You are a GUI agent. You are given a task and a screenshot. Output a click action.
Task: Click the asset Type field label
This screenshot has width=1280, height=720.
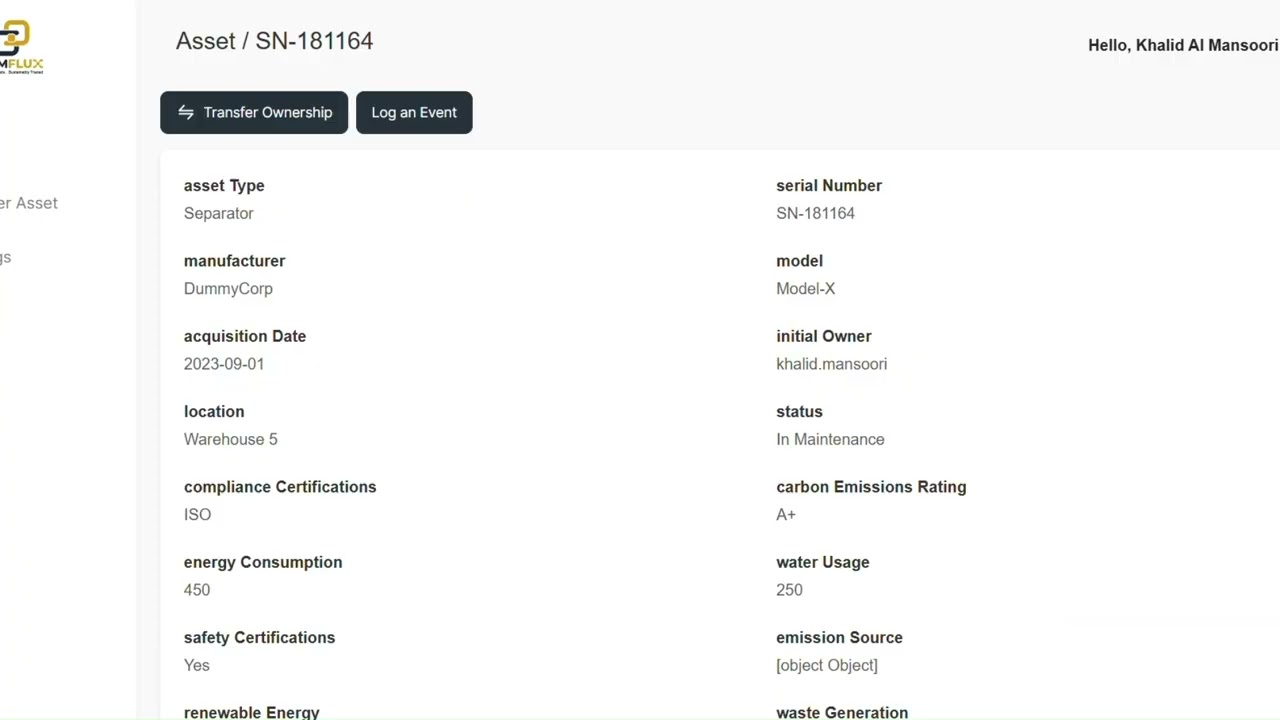click(x=224, y=186)
